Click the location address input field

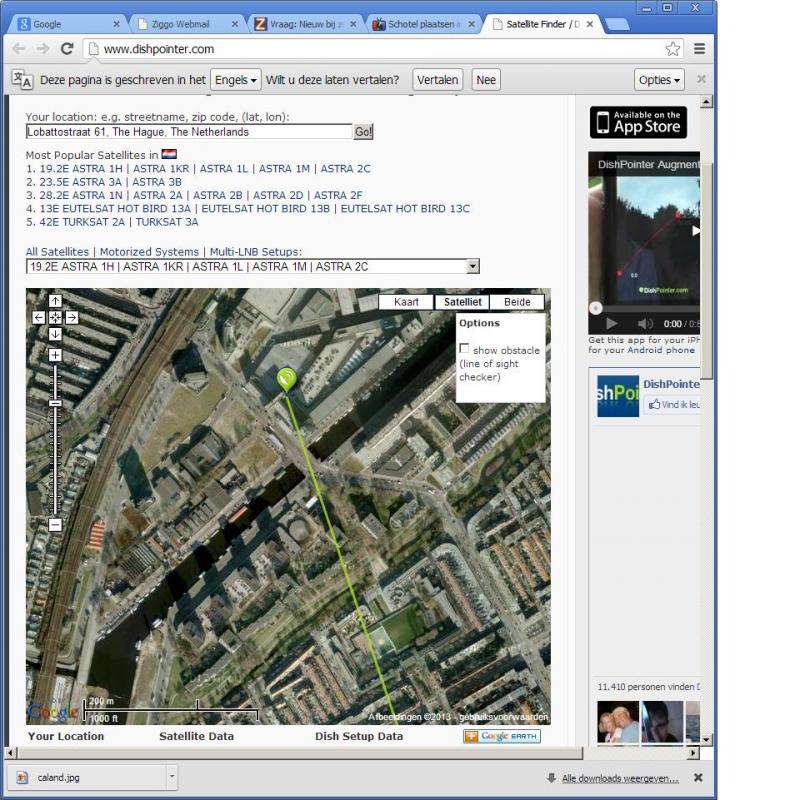pos(189,132)
